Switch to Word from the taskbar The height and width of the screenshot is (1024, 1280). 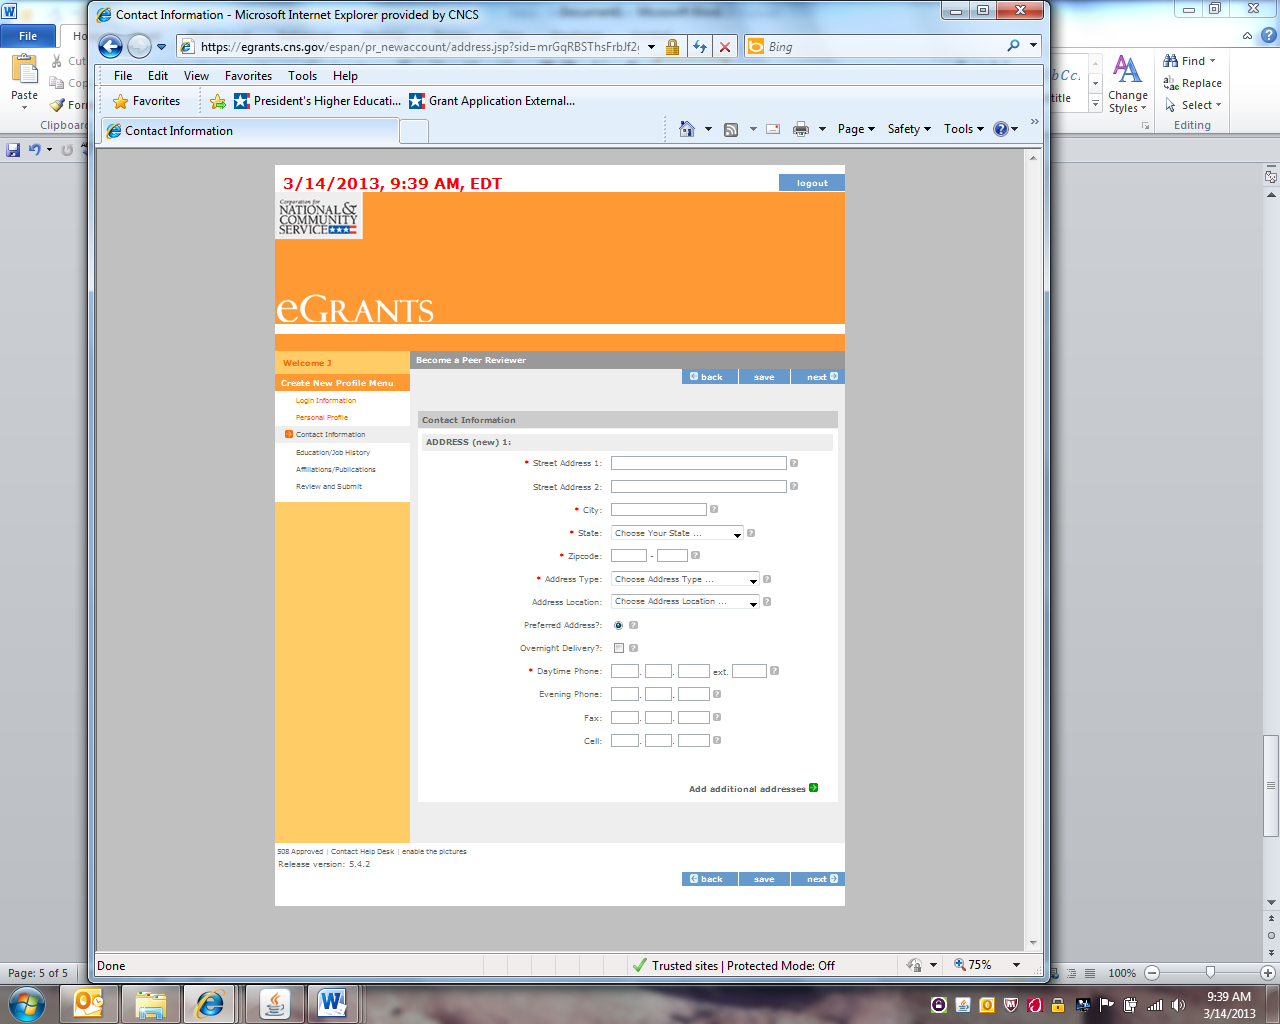(x=333, y=1004)
